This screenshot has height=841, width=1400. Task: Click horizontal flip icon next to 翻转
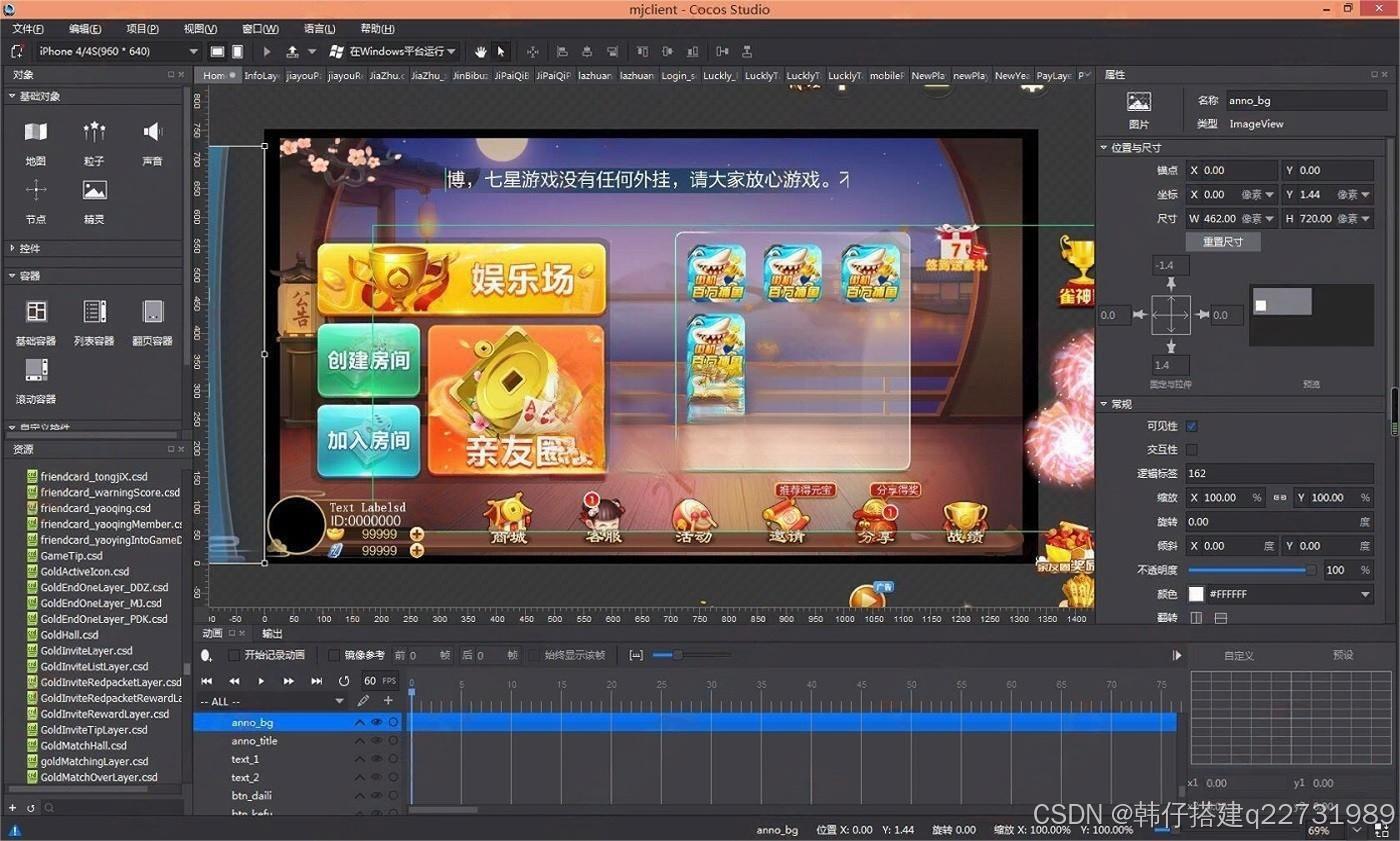point(1196,618)
